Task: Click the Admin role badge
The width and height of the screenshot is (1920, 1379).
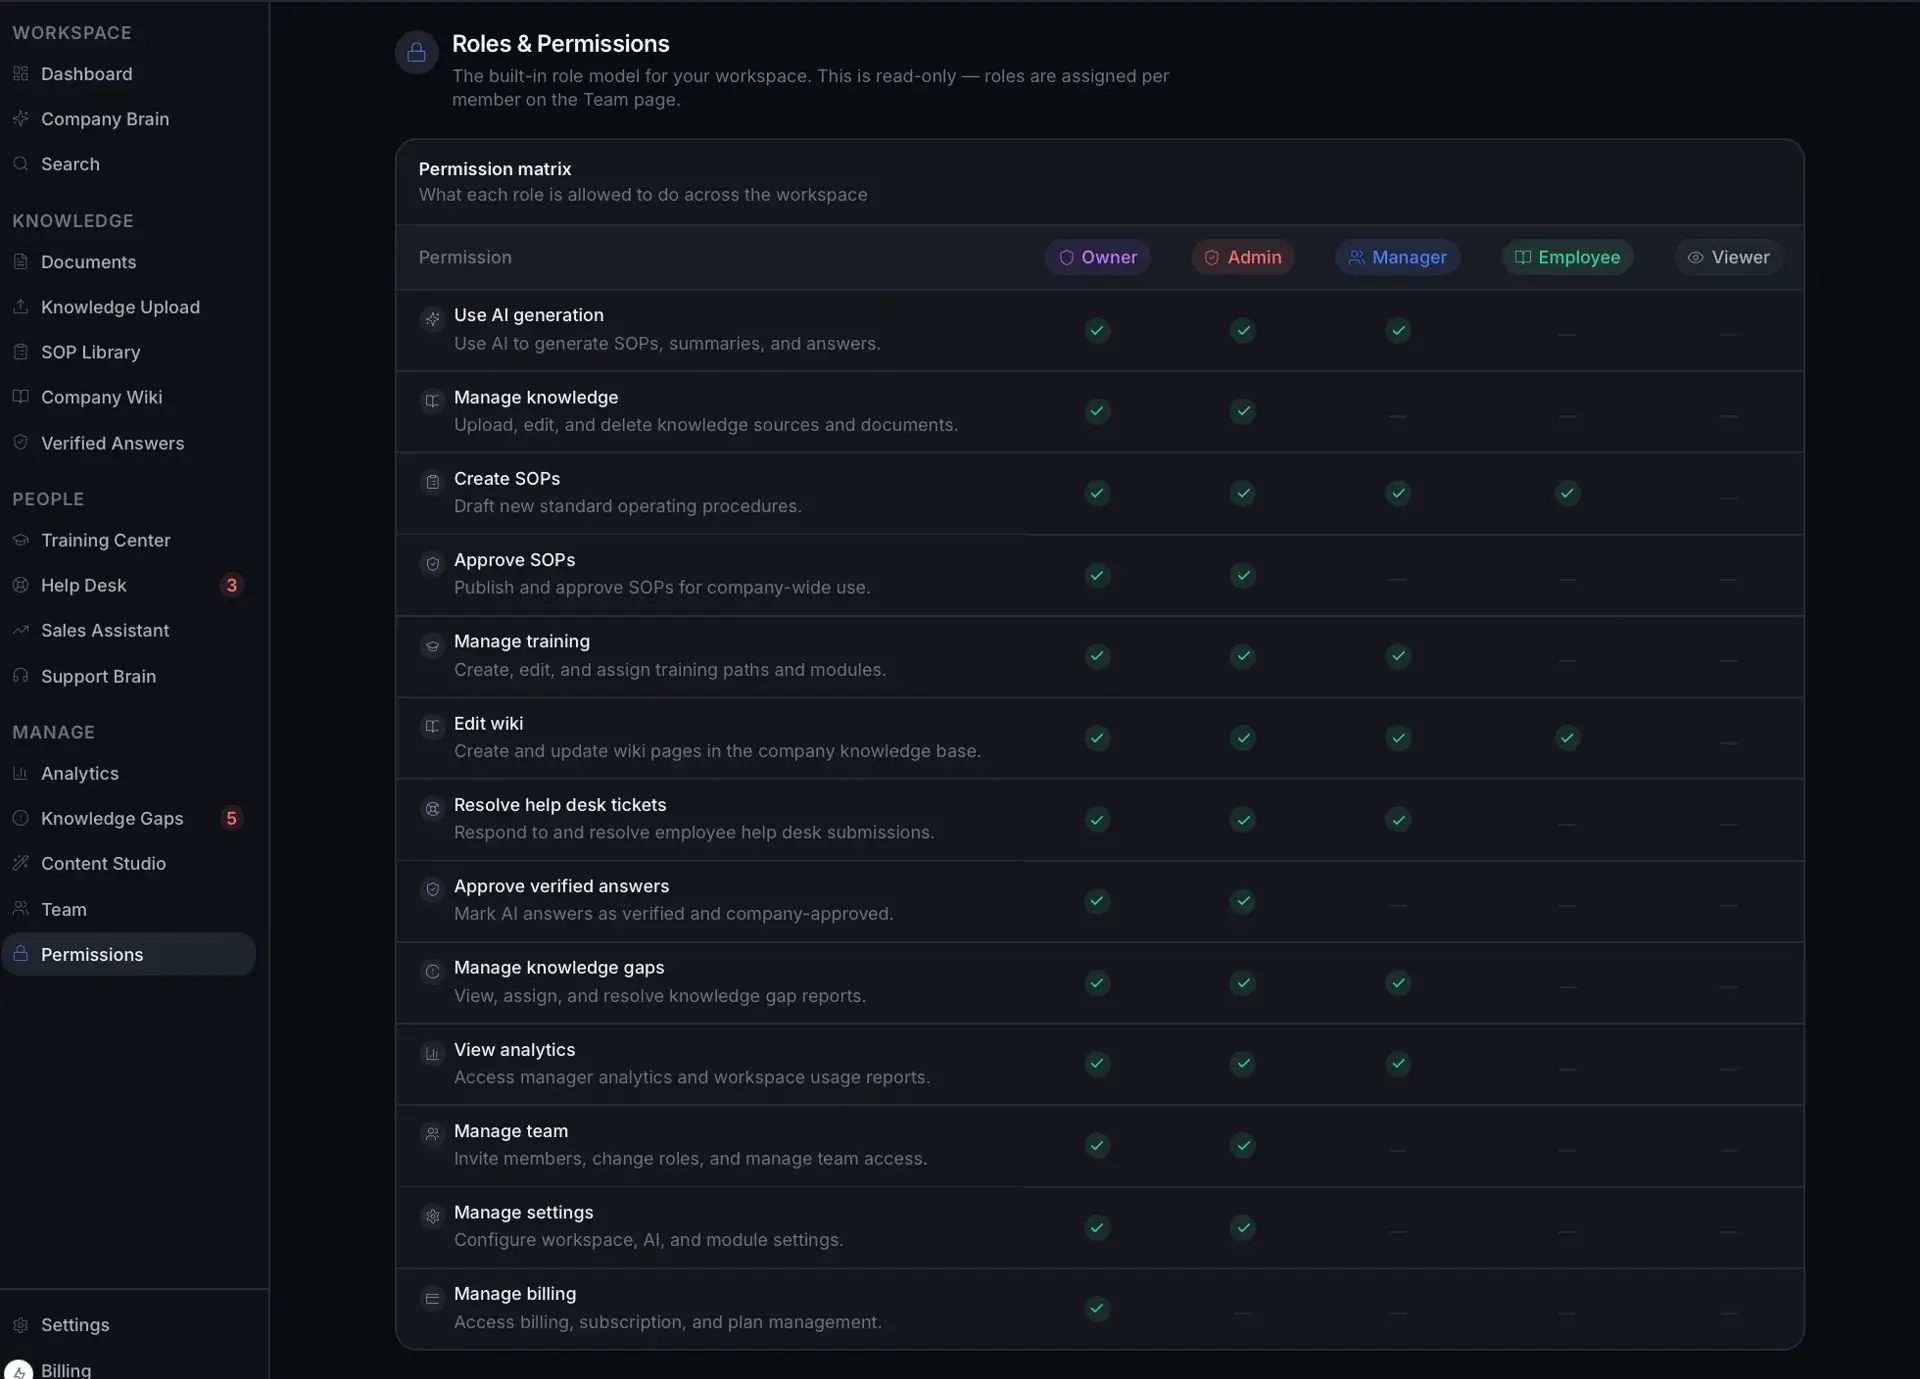Action: click(x=1242, y=257)
